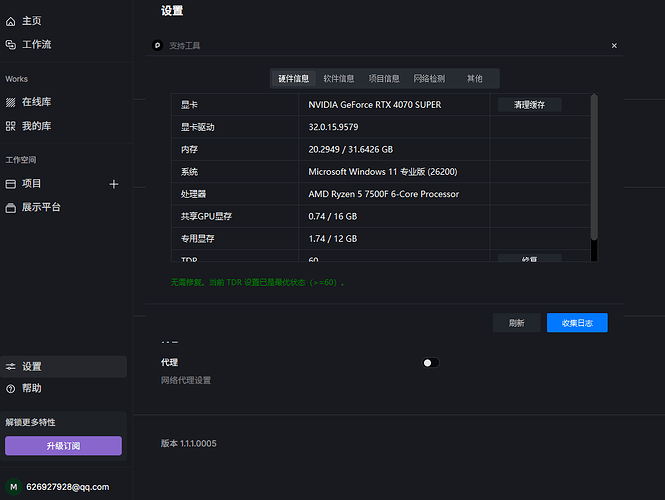Toggle the 代理 proxy switch

[430, 362]
